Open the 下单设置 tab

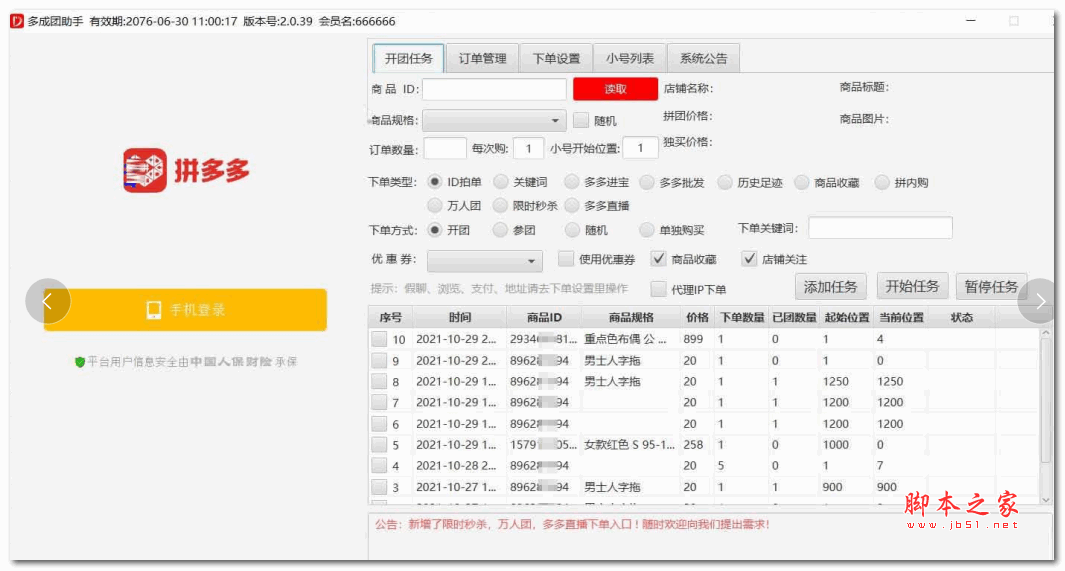pos(556,58)
